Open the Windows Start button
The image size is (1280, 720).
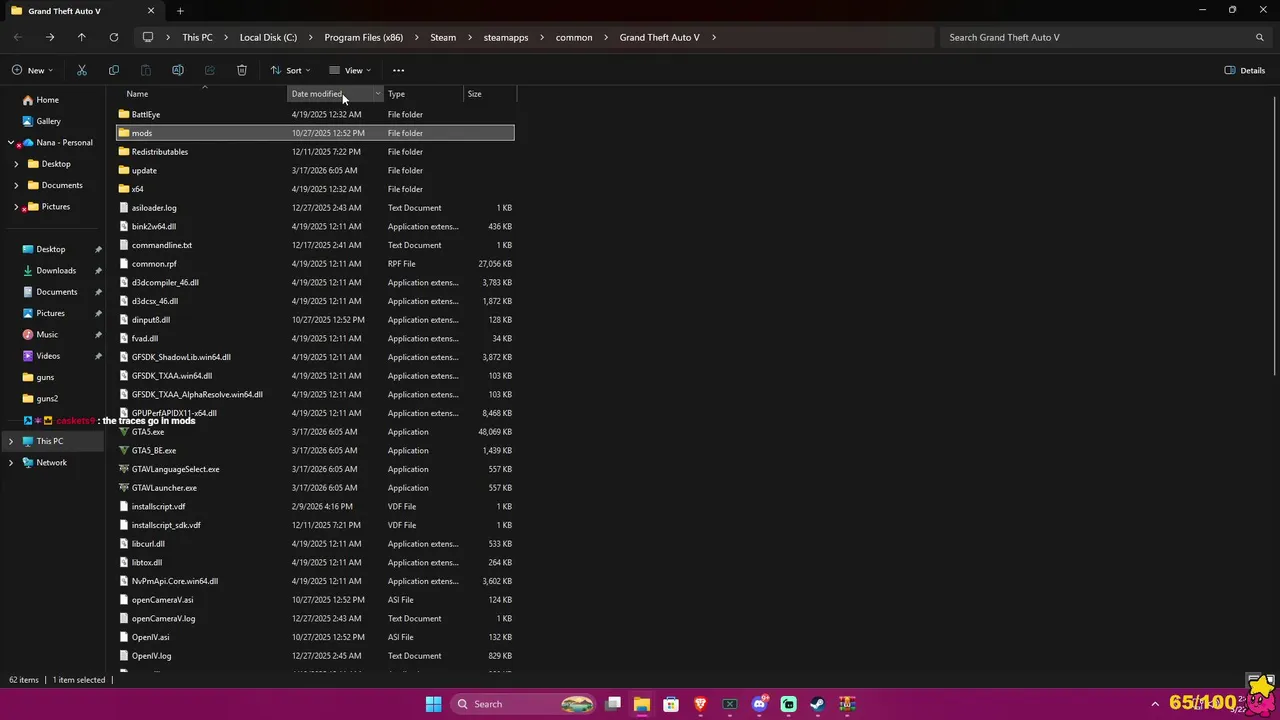(x=433, y=704)
